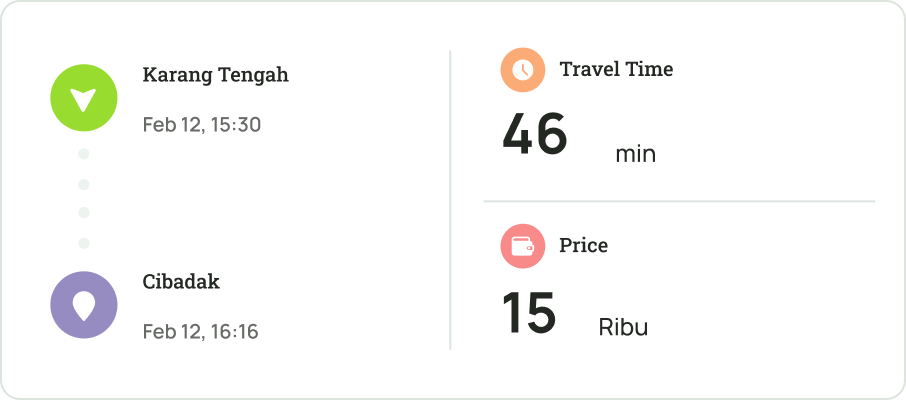
Task: Click the horizontal divider between Travel Time and Price
Action: tap(679, 201)
